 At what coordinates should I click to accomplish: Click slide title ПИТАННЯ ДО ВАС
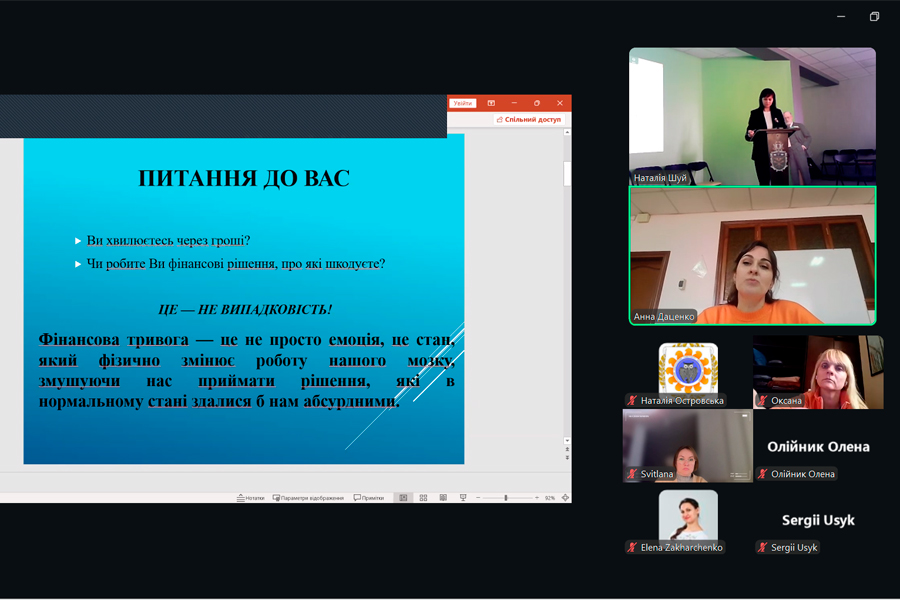(244, 179)
